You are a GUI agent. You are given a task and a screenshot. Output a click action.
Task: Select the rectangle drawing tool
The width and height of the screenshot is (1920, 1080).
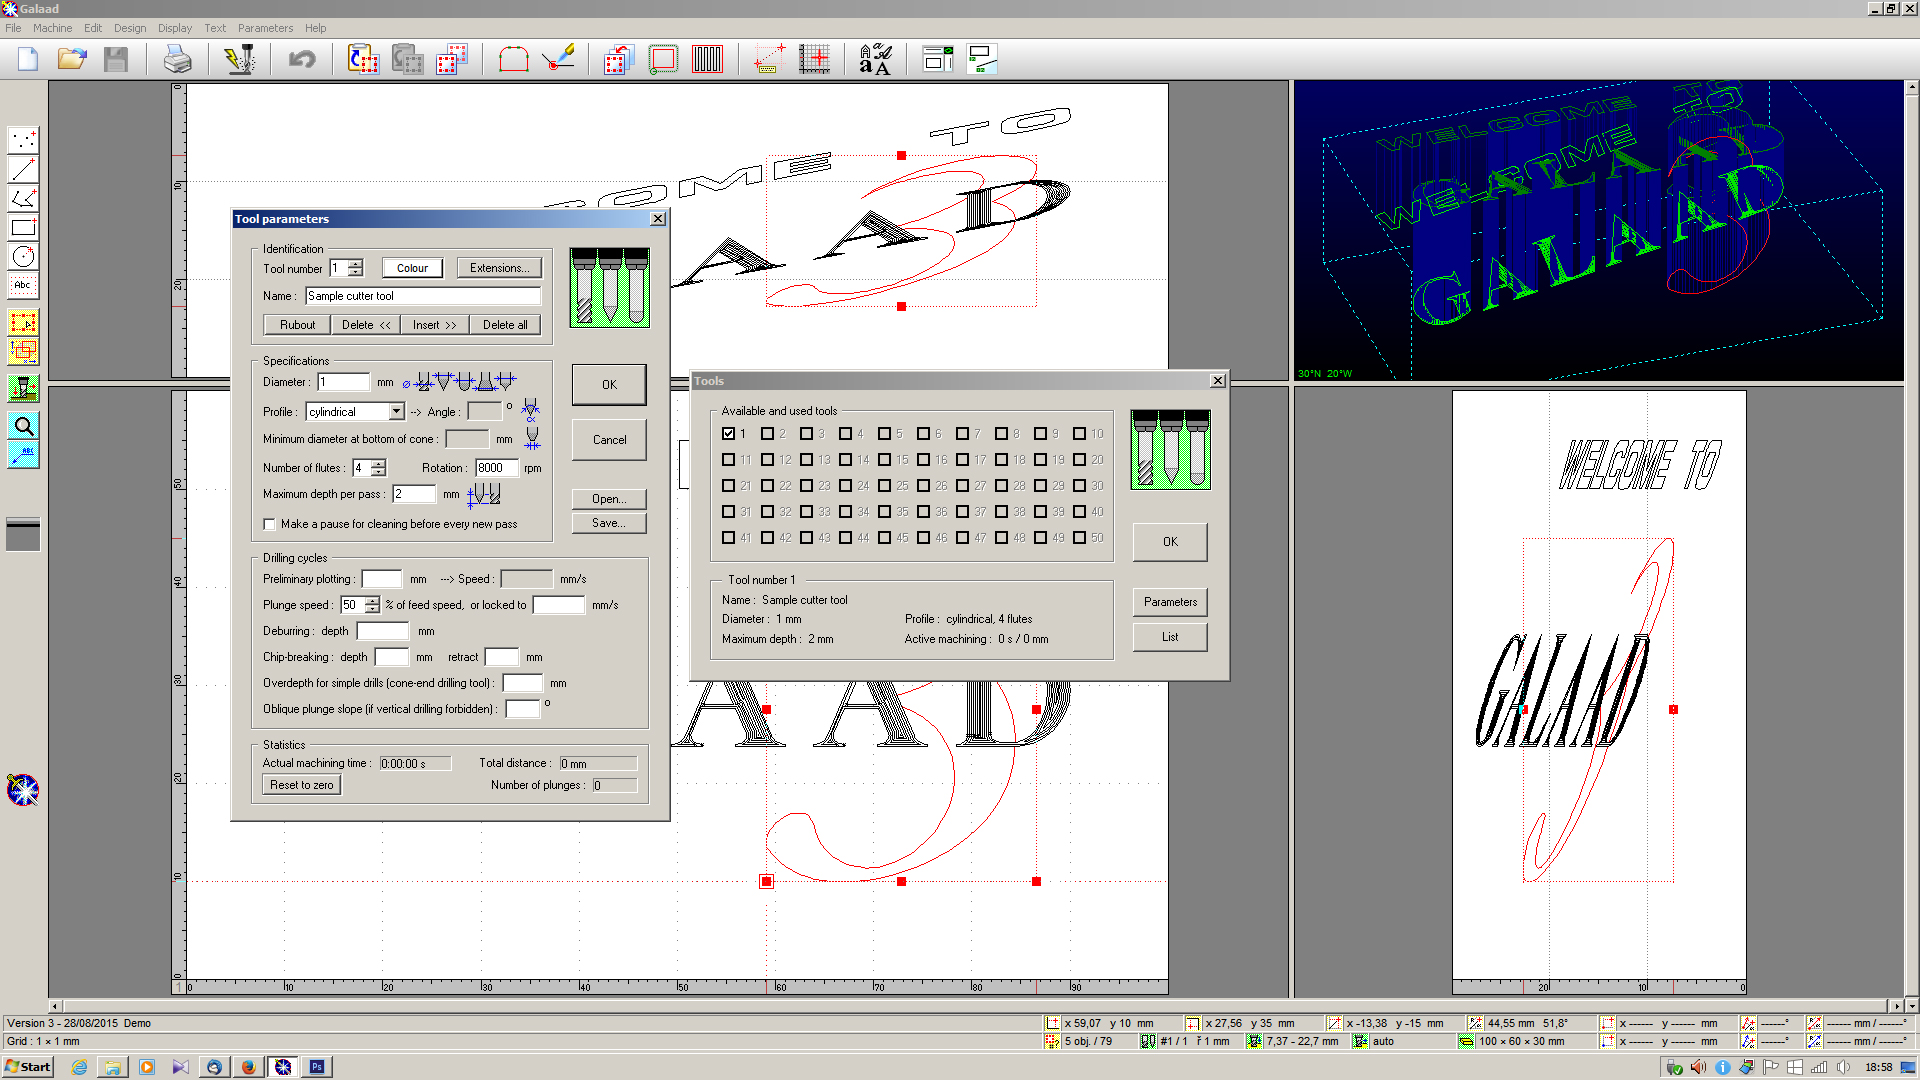pos(23,227)
